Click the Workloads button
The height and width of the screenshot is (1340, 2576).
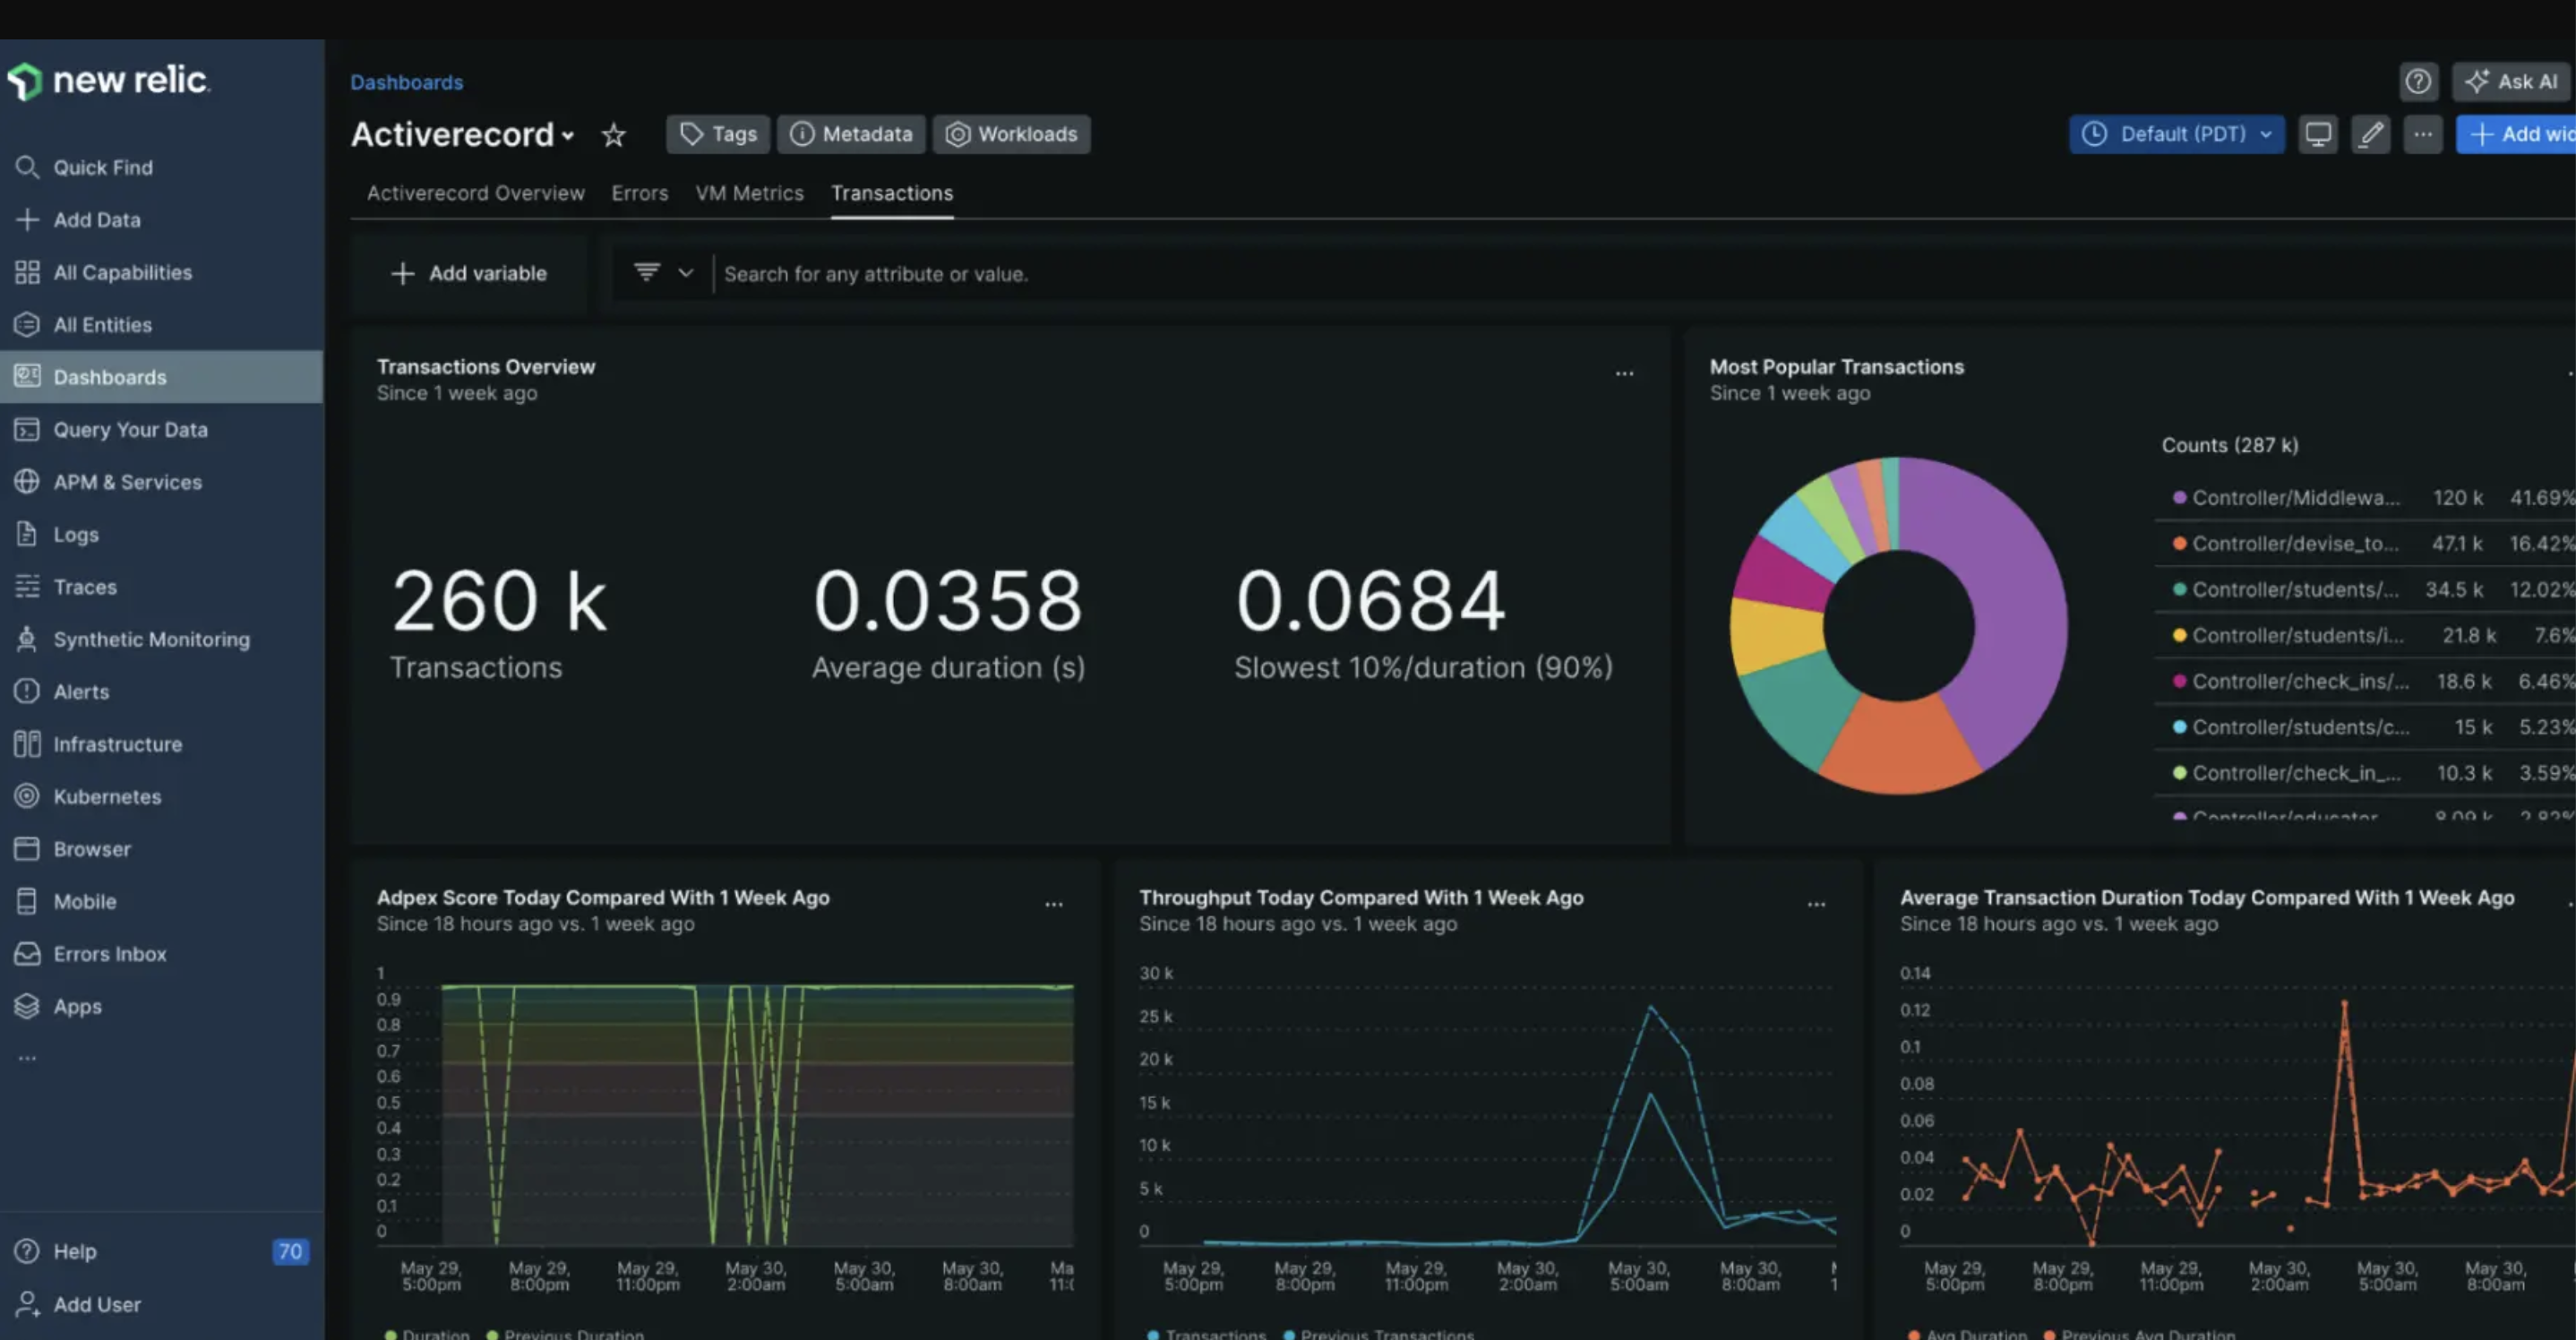pos(1012,134)
